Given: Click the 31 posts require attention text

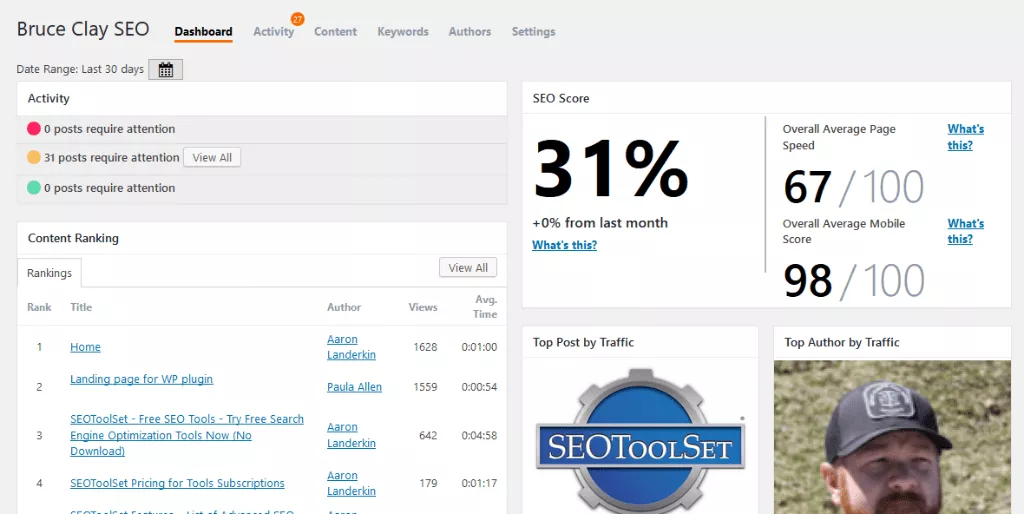Looking at the screenshot, I should click(112, 157).
